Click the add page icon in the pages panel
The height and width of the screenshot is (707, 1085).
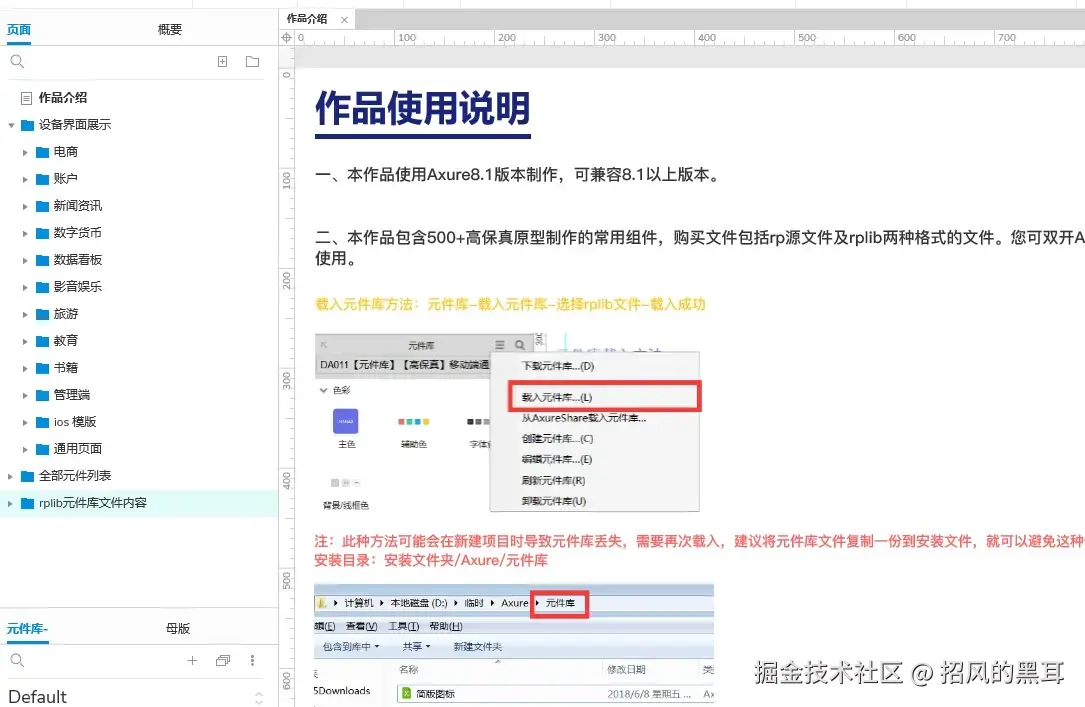[x=222, y=61]
